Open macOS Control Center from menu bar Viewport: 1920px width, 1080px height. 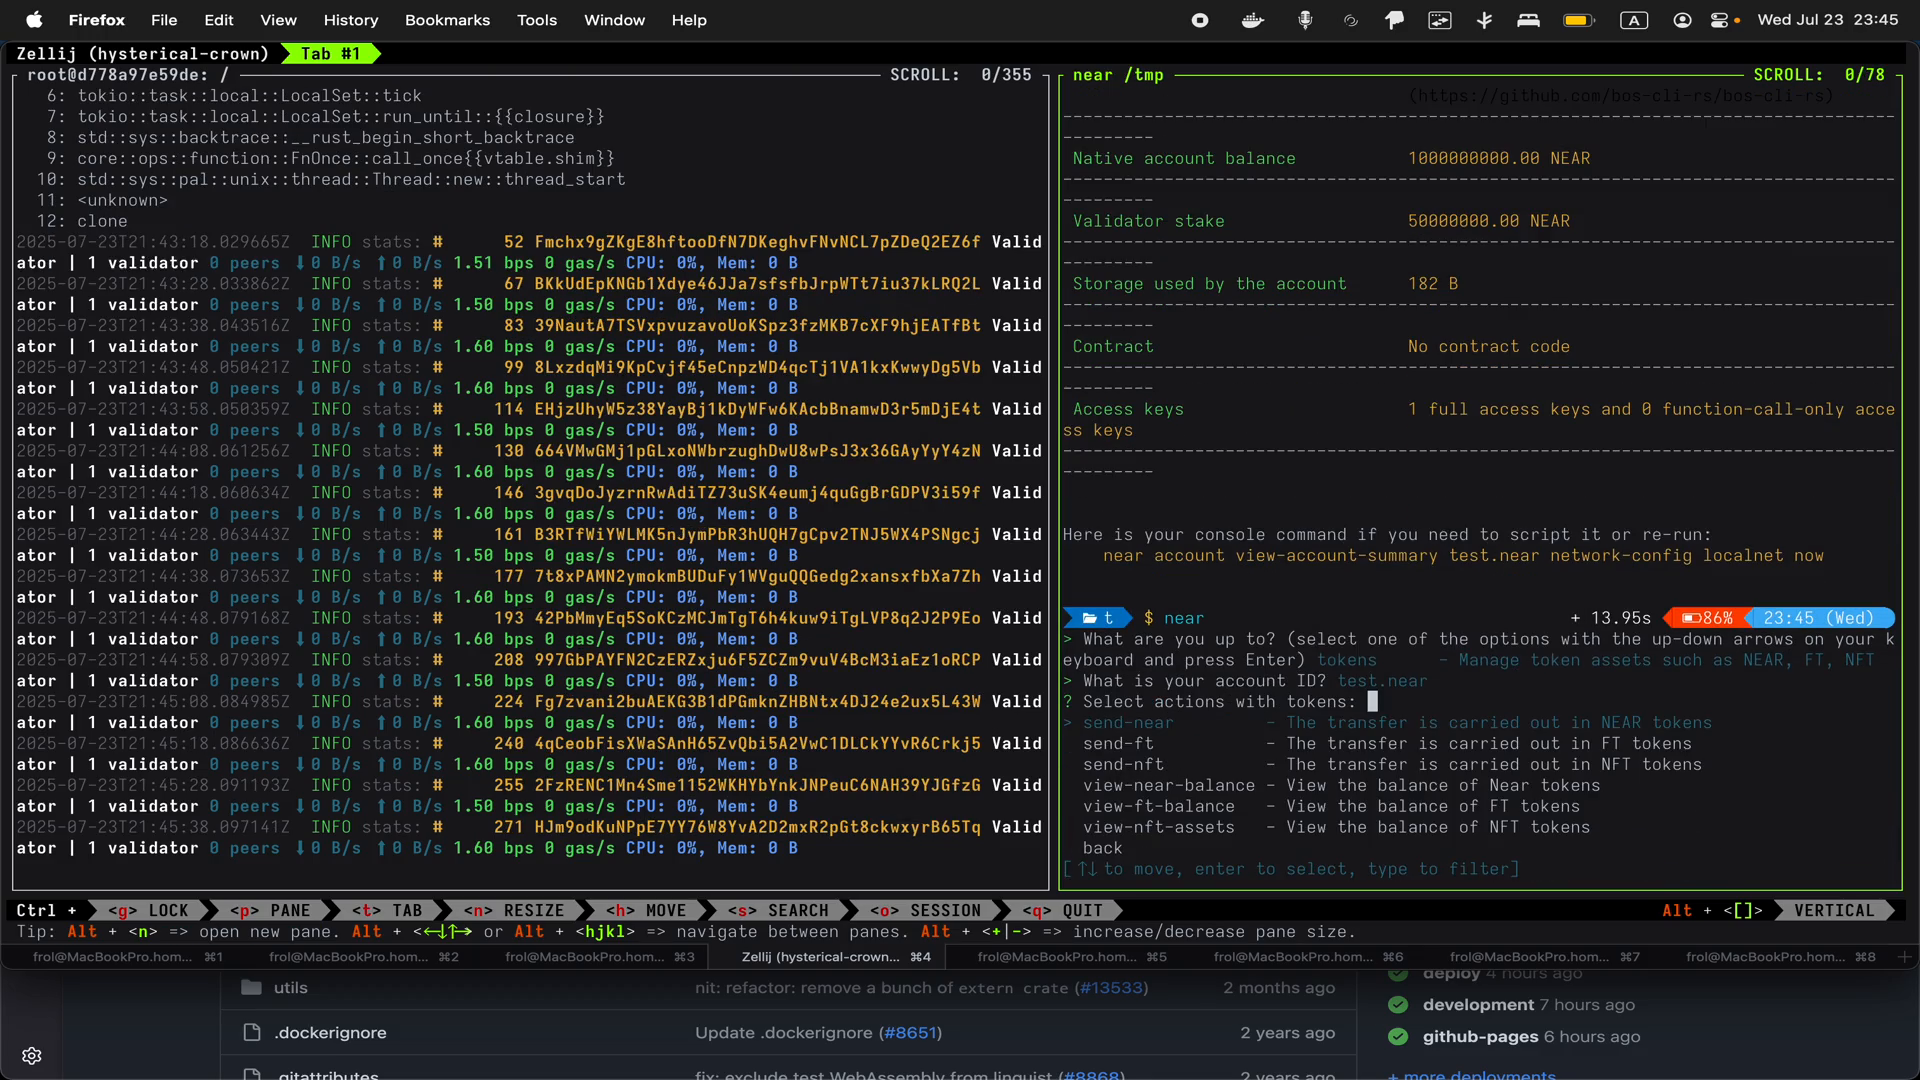[1722, 20]
